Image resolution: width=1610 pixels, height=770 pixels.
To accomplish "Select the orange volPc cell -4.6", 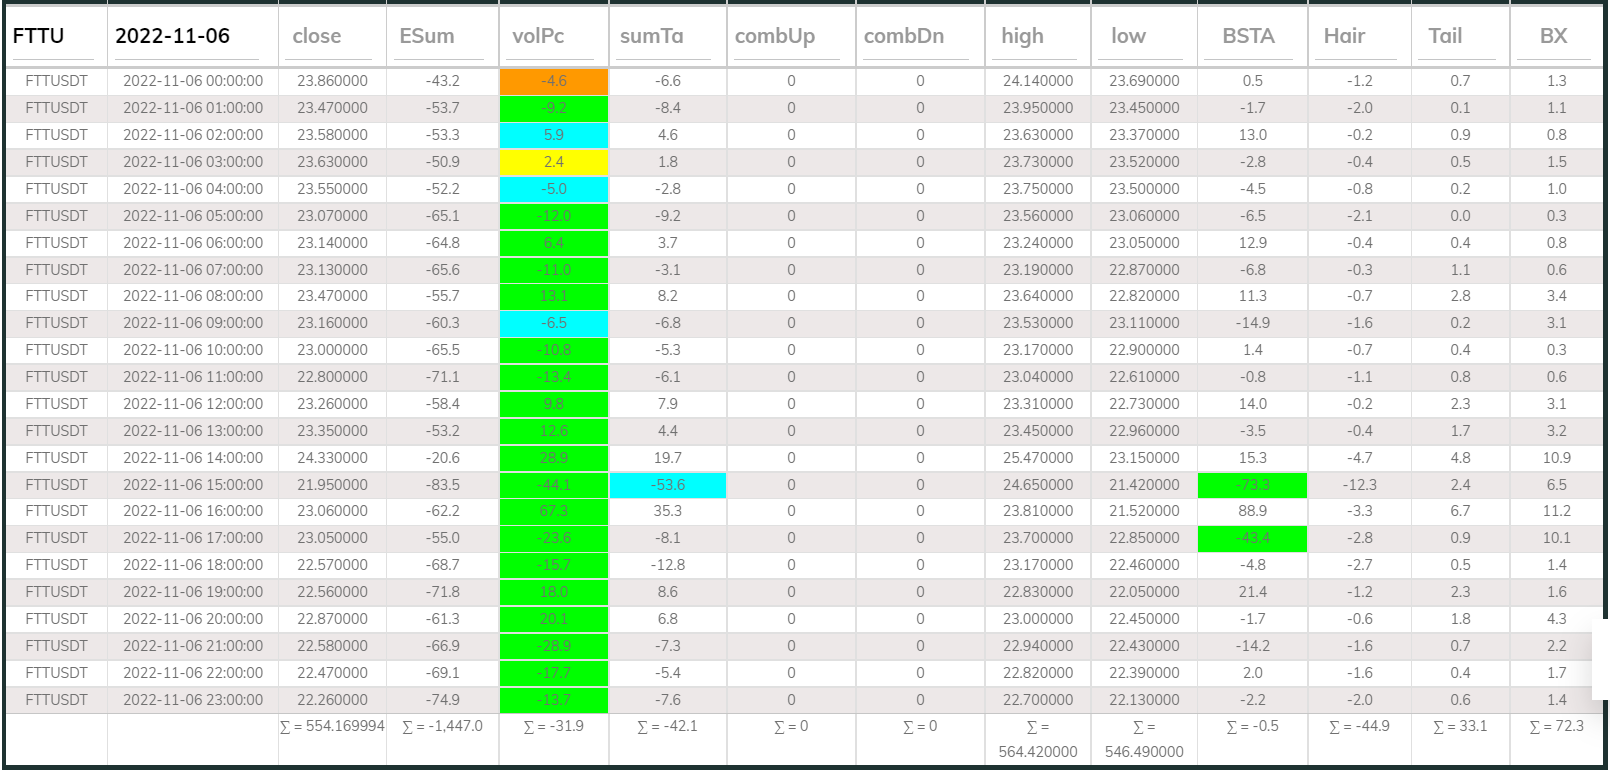I will 554,81.
